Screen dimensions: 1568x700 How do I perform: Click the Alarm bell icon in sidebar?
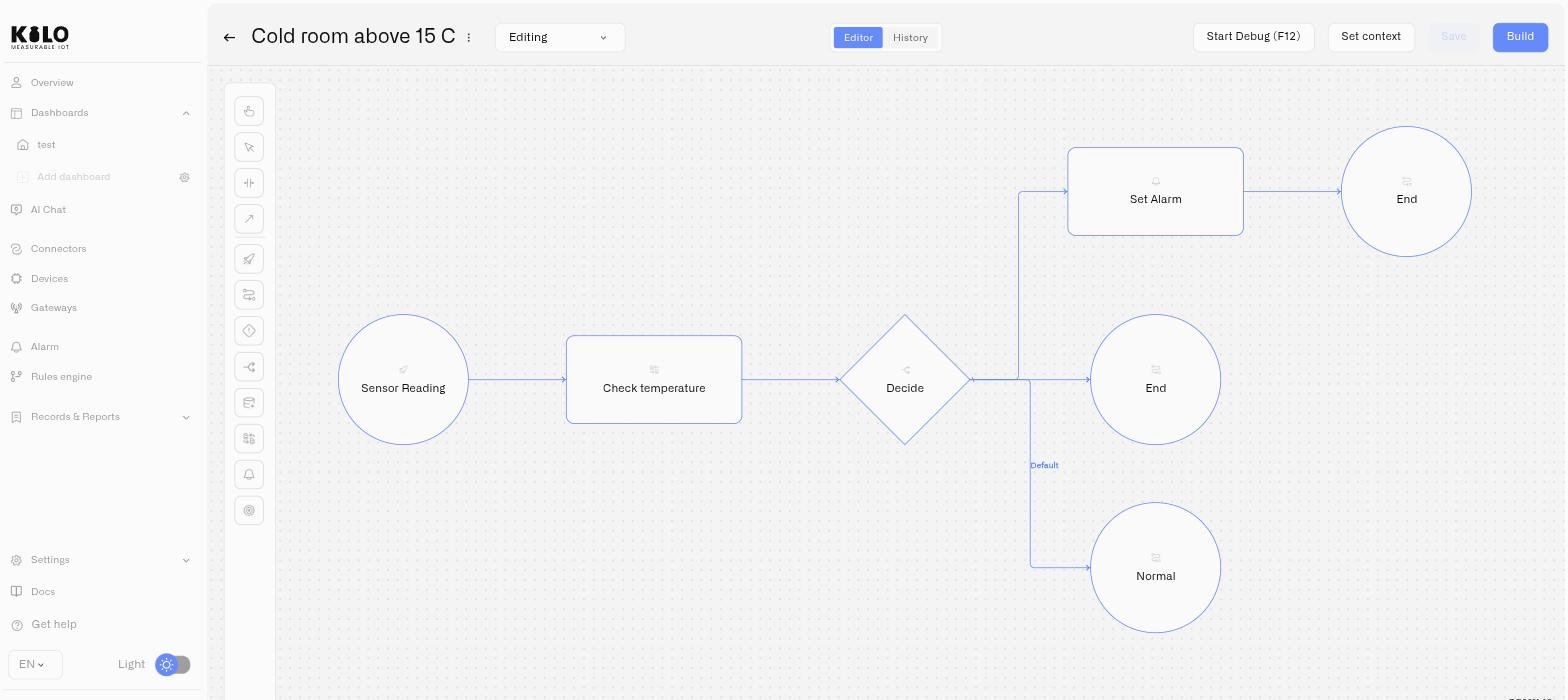pyautogui.click(x=16, y=347)
